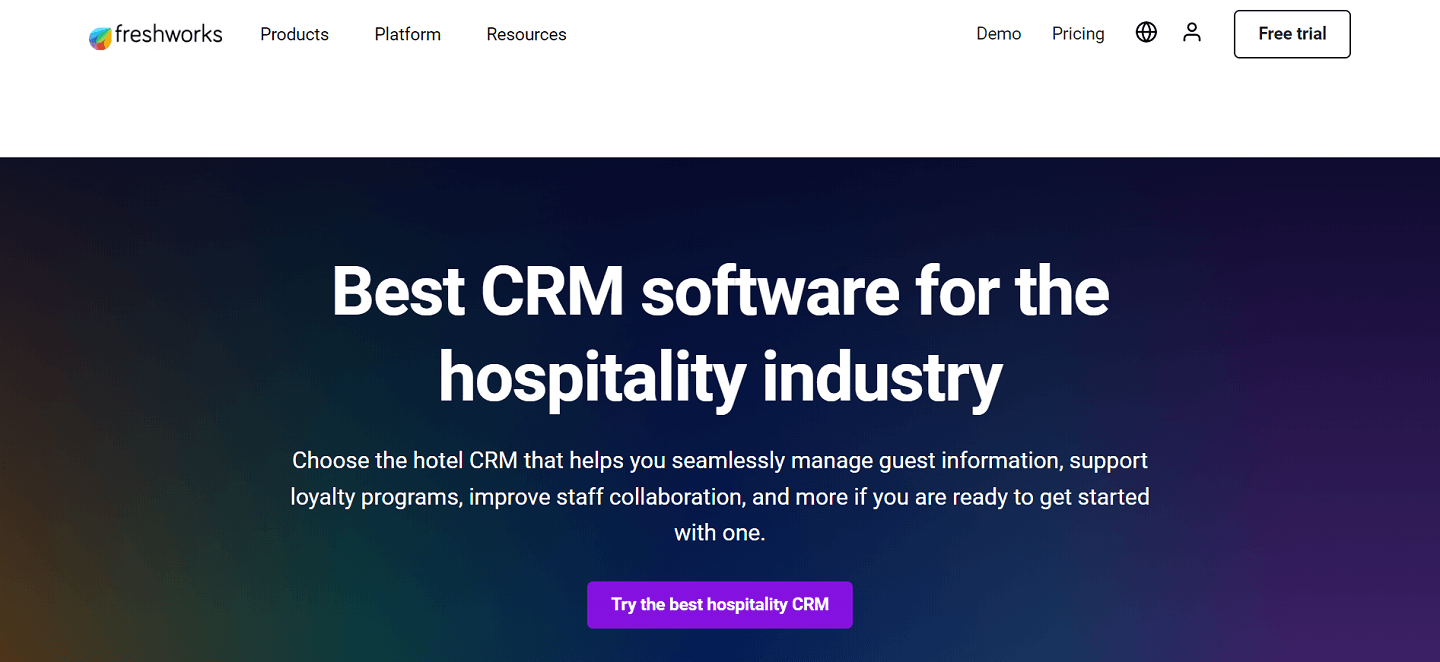
Task: Open the Products navigation menu
Action: pos(294,34)
